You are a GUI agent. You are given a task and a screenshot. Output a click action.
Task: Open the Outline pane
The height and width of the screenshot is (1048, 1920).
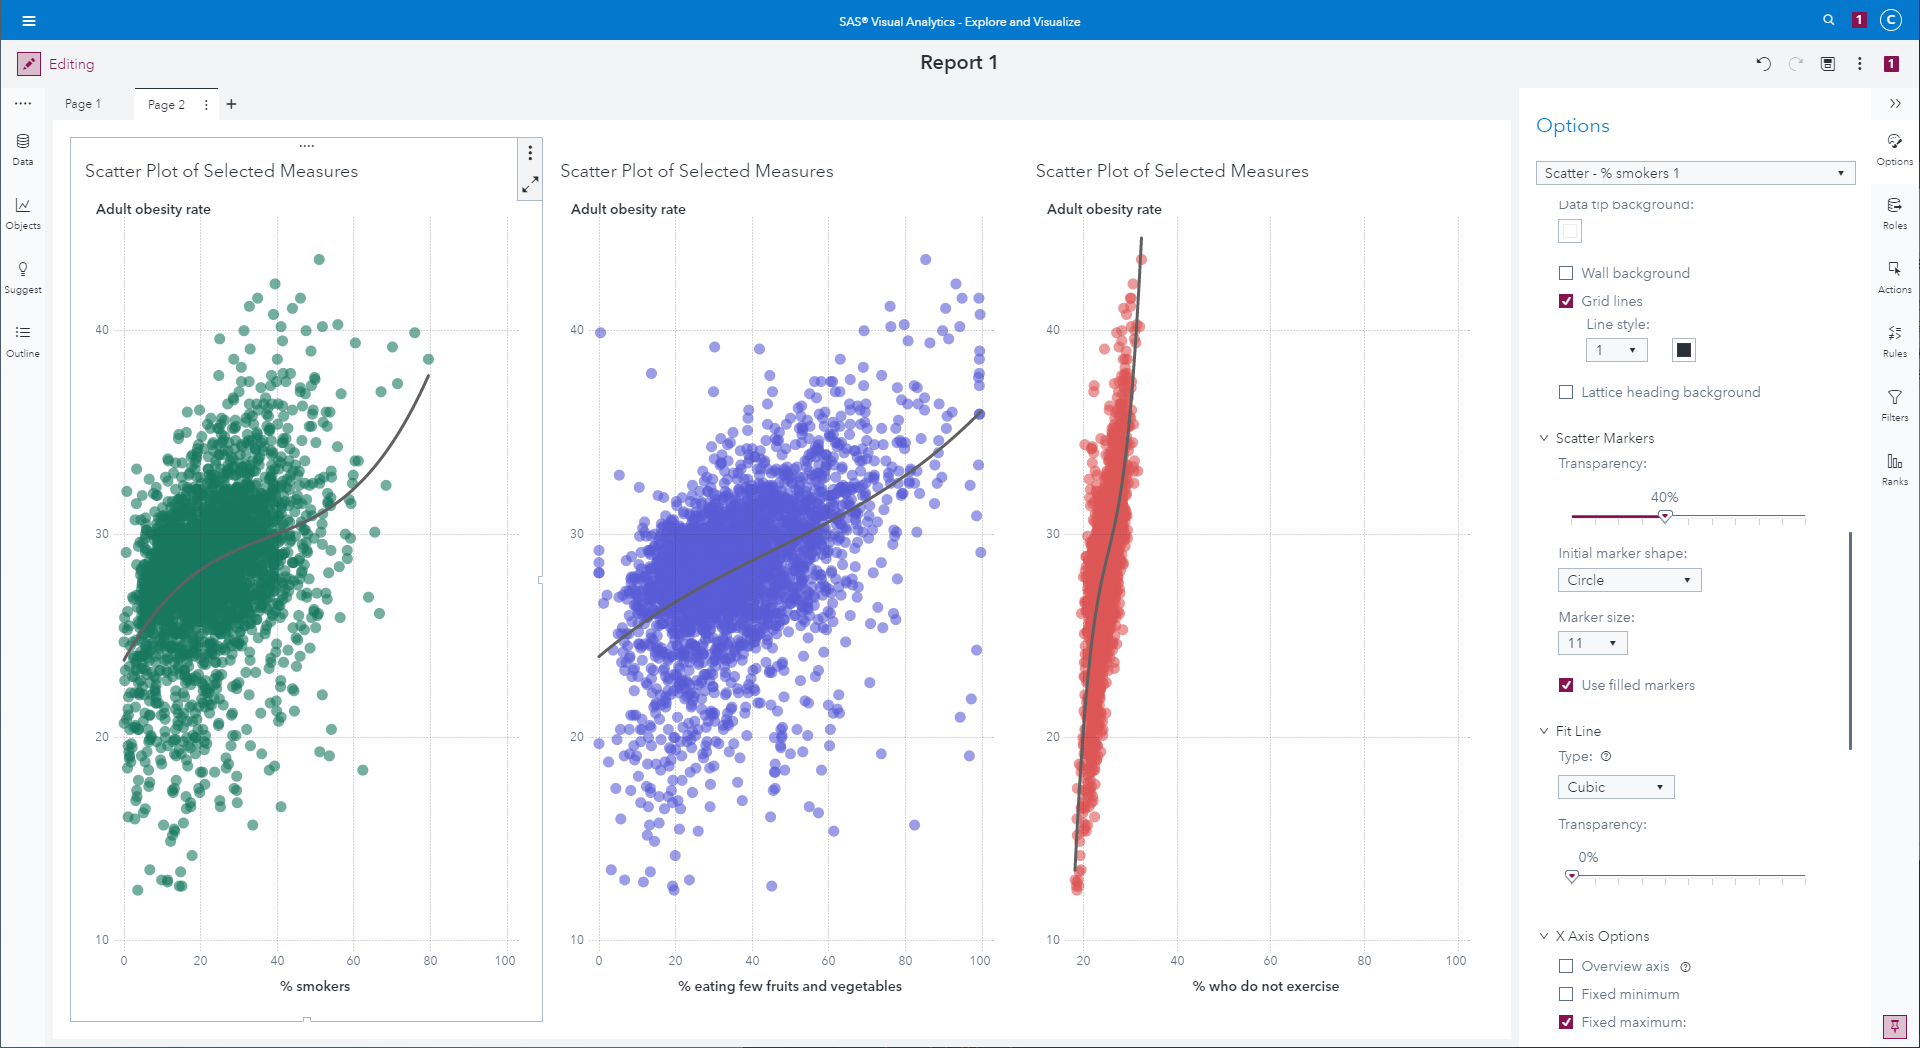click(23, 340)
